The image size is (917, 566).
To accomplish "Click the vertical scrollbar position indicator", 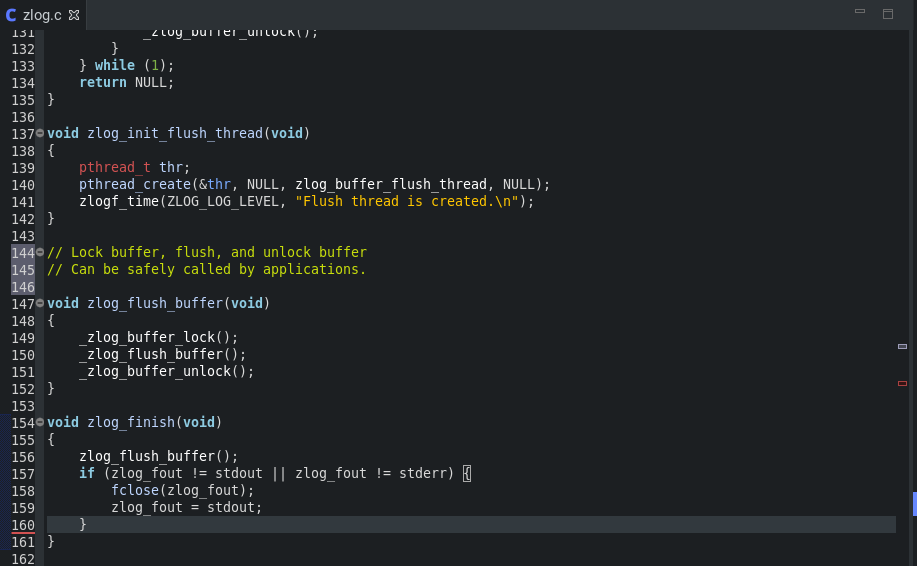I will pos(914,503).
